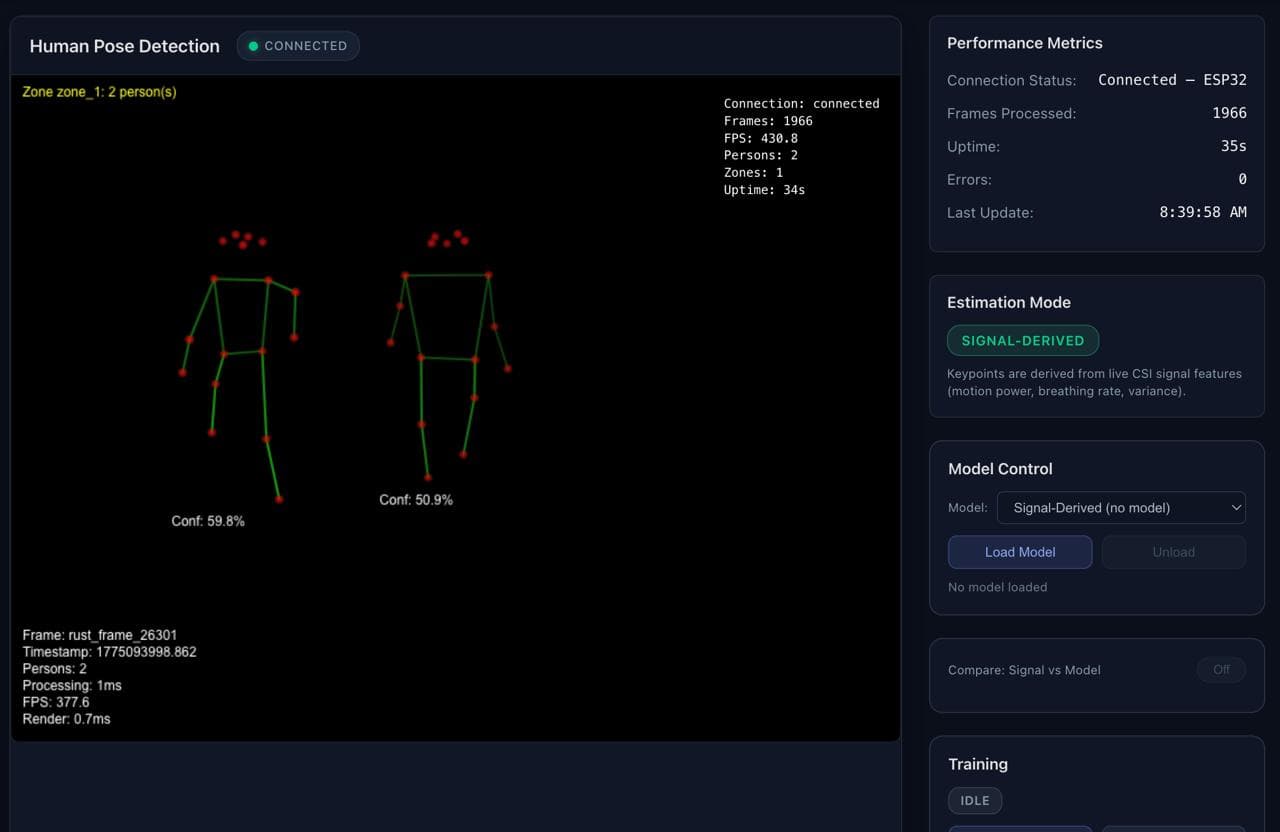Click the 'Conf: 50.9%' label
The height and width of the screenshot is (832, 1280).
tap(416, 500)
